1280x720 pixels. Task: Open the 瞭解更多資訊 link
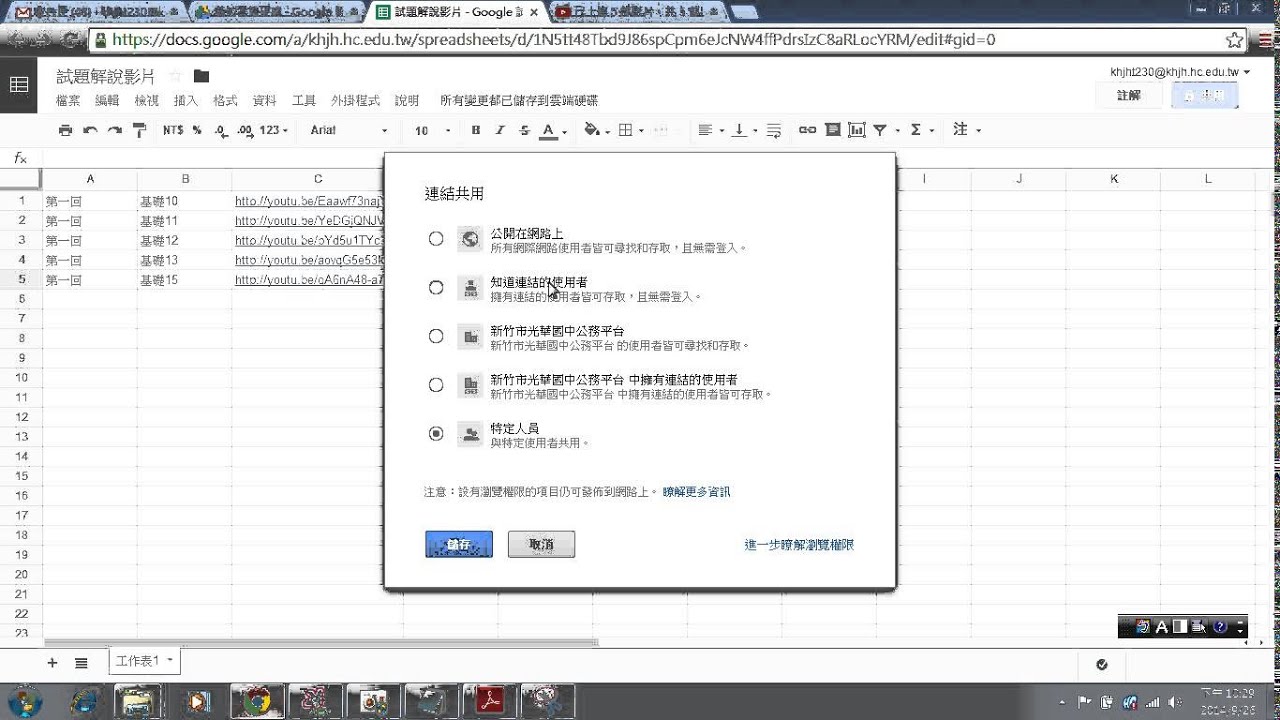click(696, 492)
